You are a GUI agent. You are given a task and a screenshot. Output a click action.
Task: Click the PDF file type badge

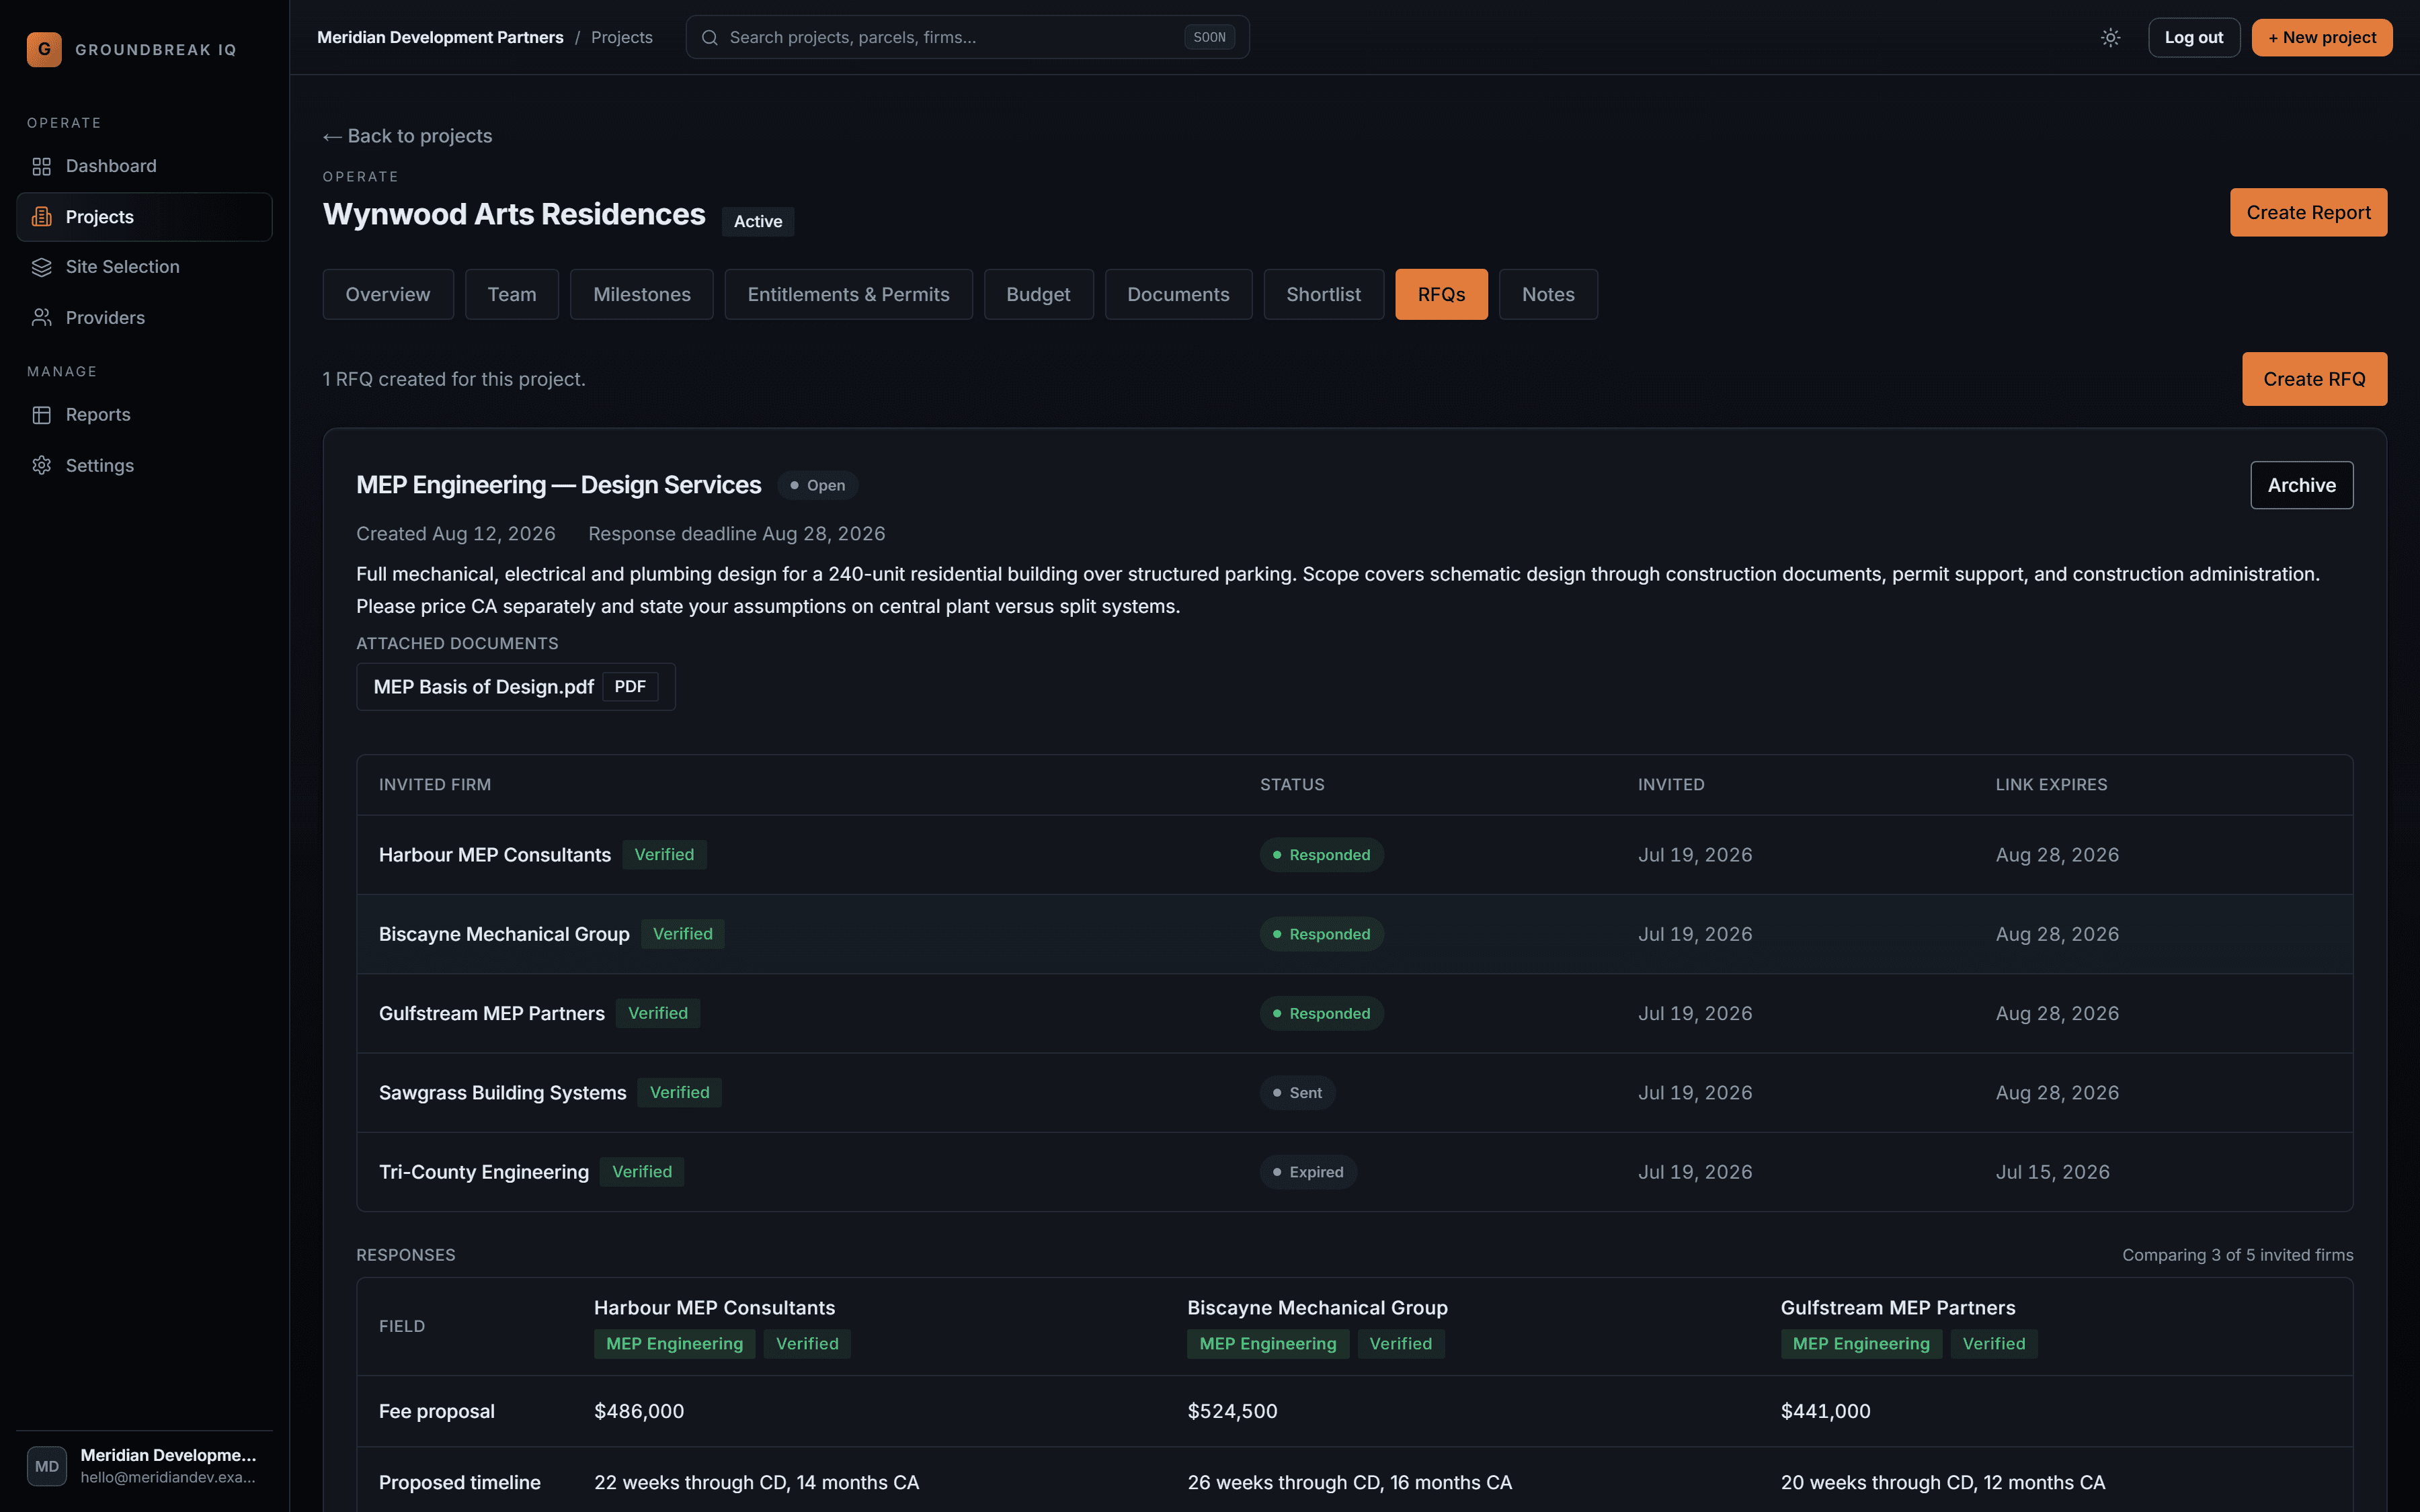(630, 687)
